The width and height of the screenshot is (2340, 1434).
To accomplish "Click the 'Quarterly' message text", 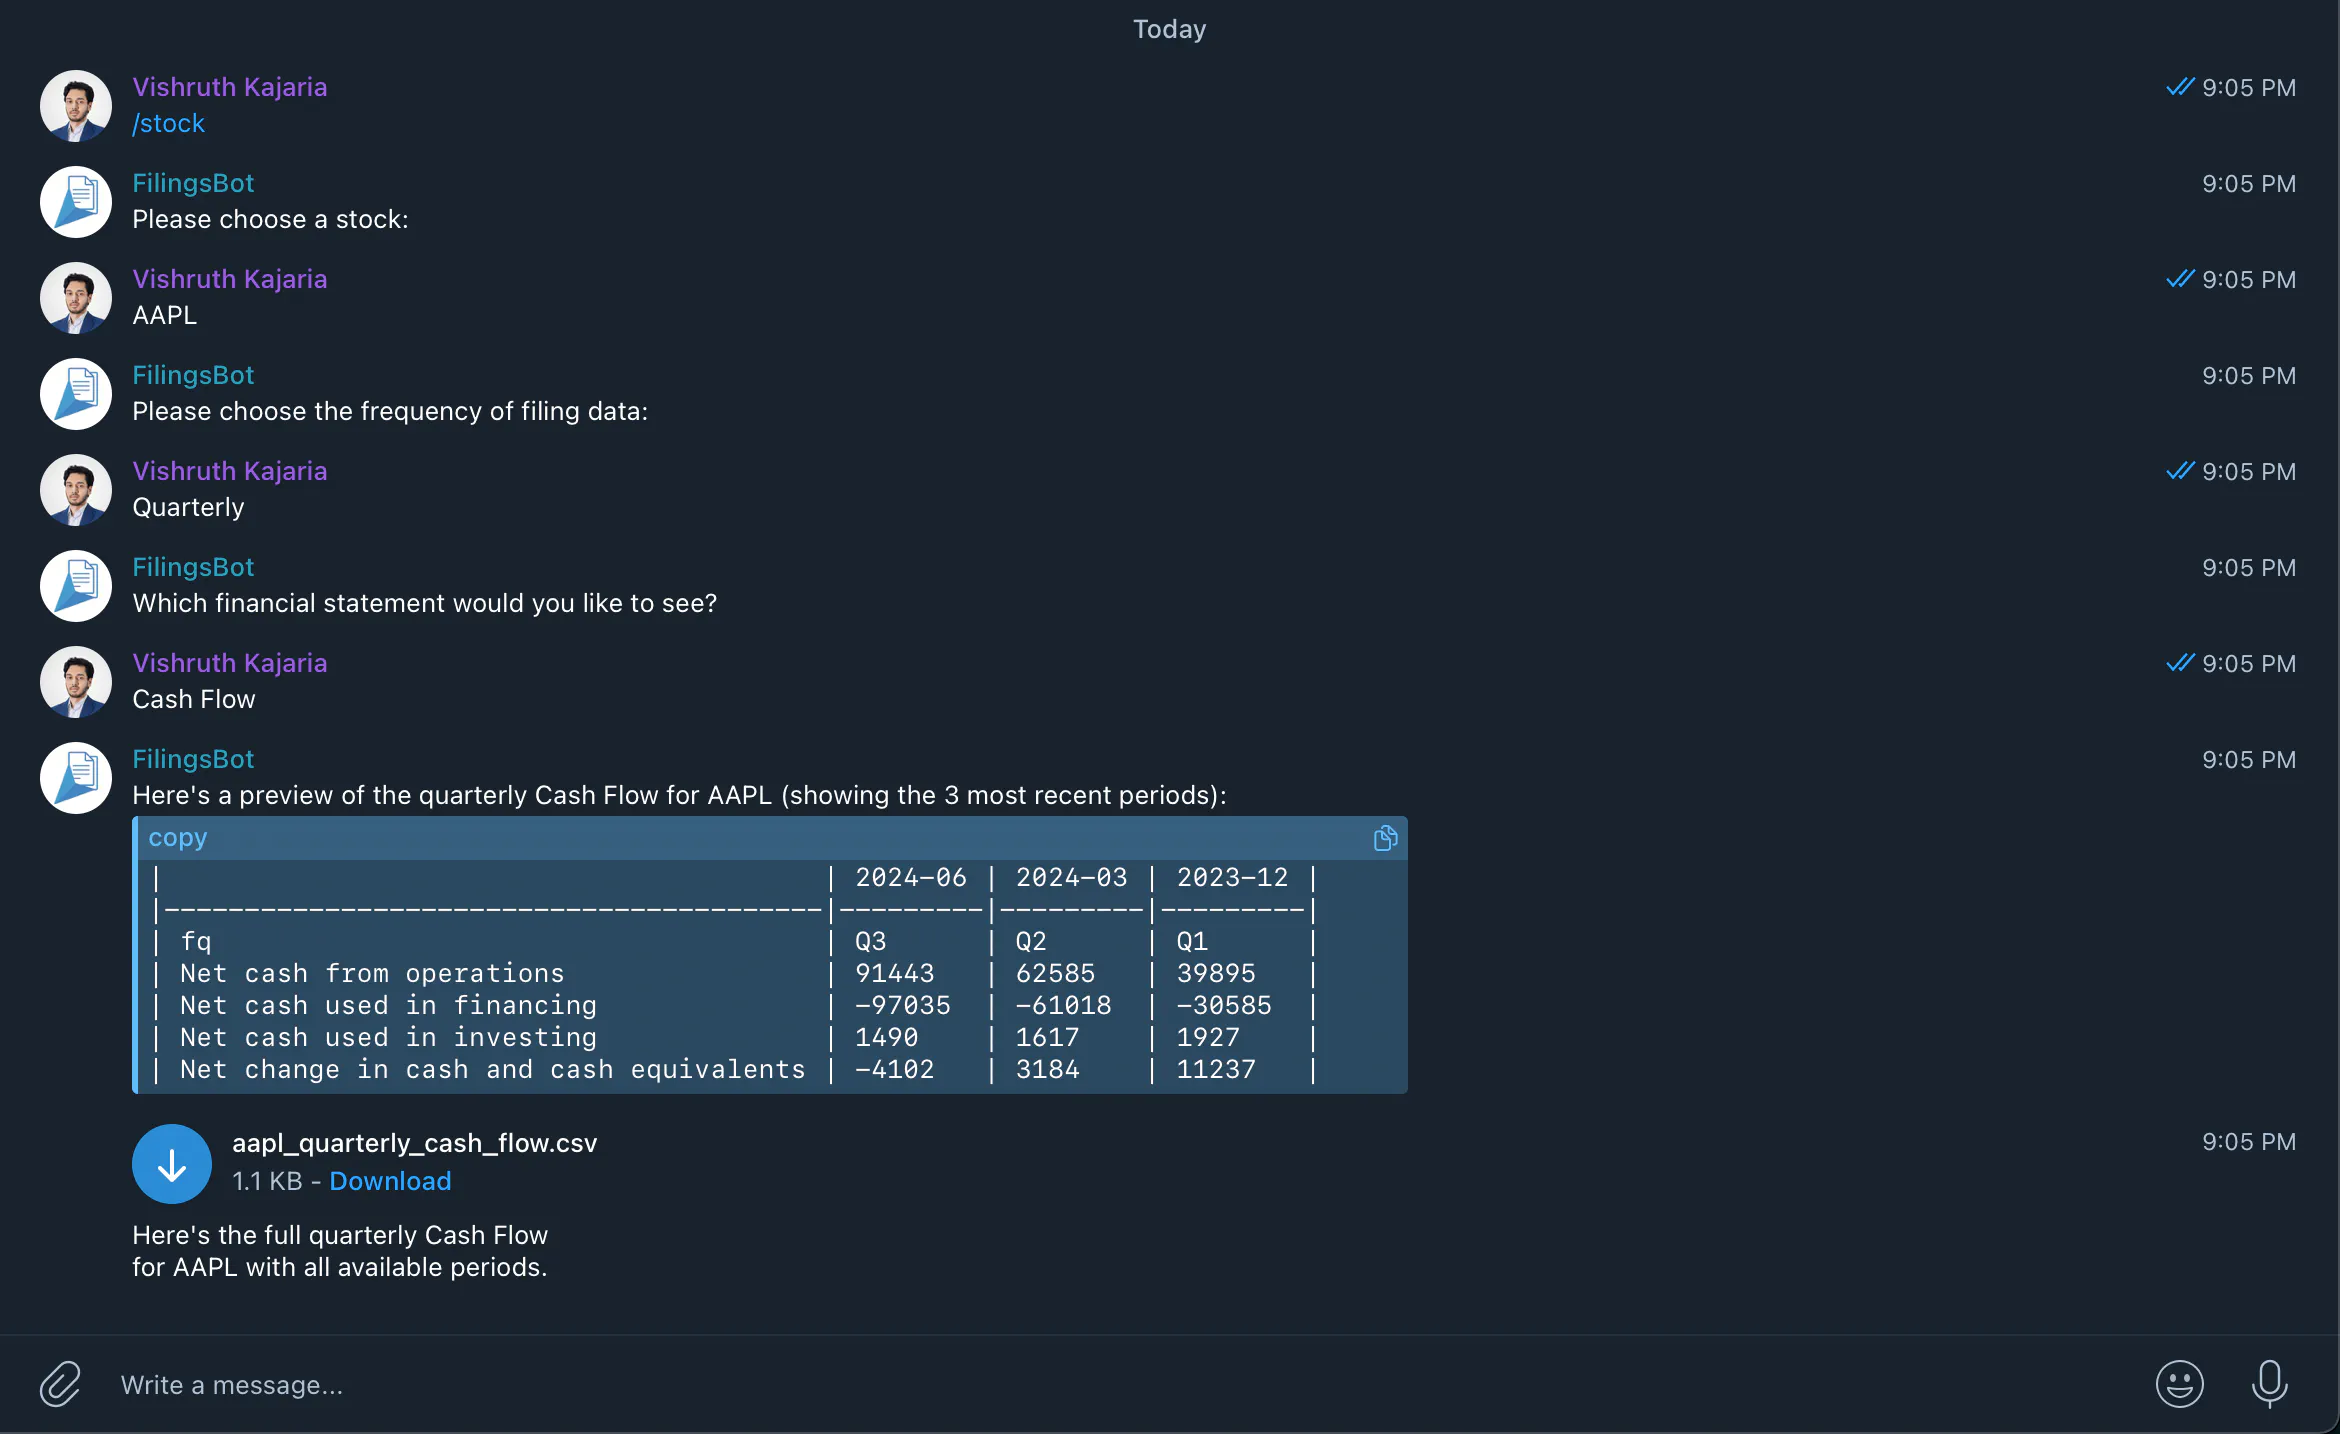I will point(188,507).
